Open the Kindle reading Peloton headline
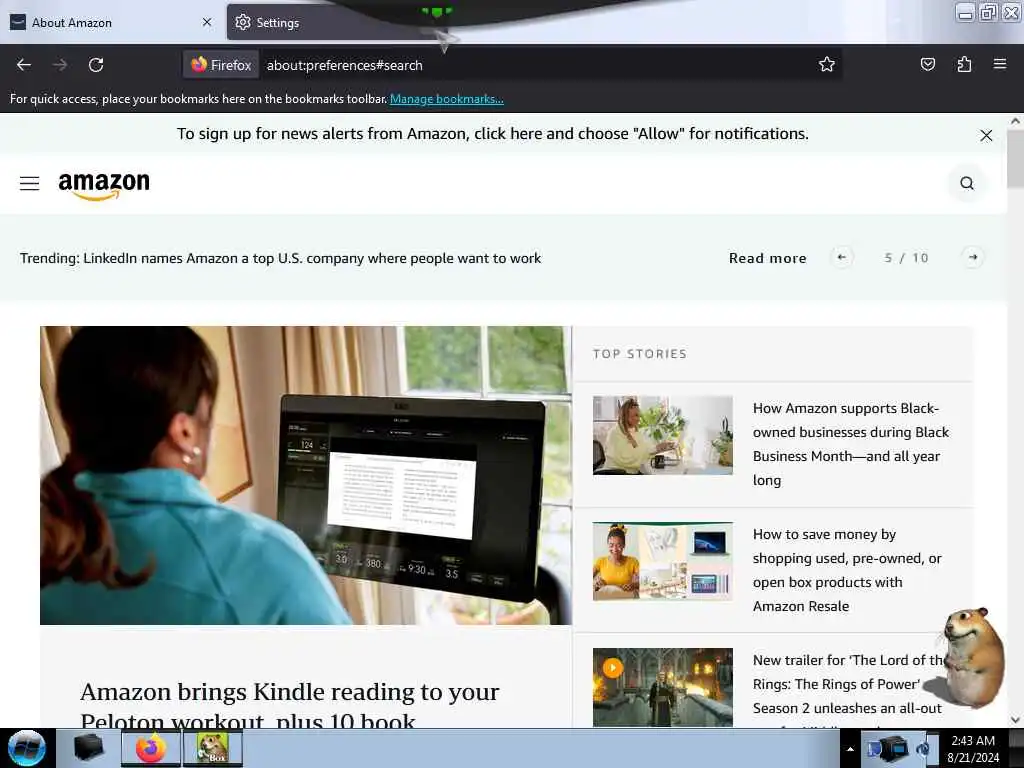Screen dimensions: 1024x768 290,704
